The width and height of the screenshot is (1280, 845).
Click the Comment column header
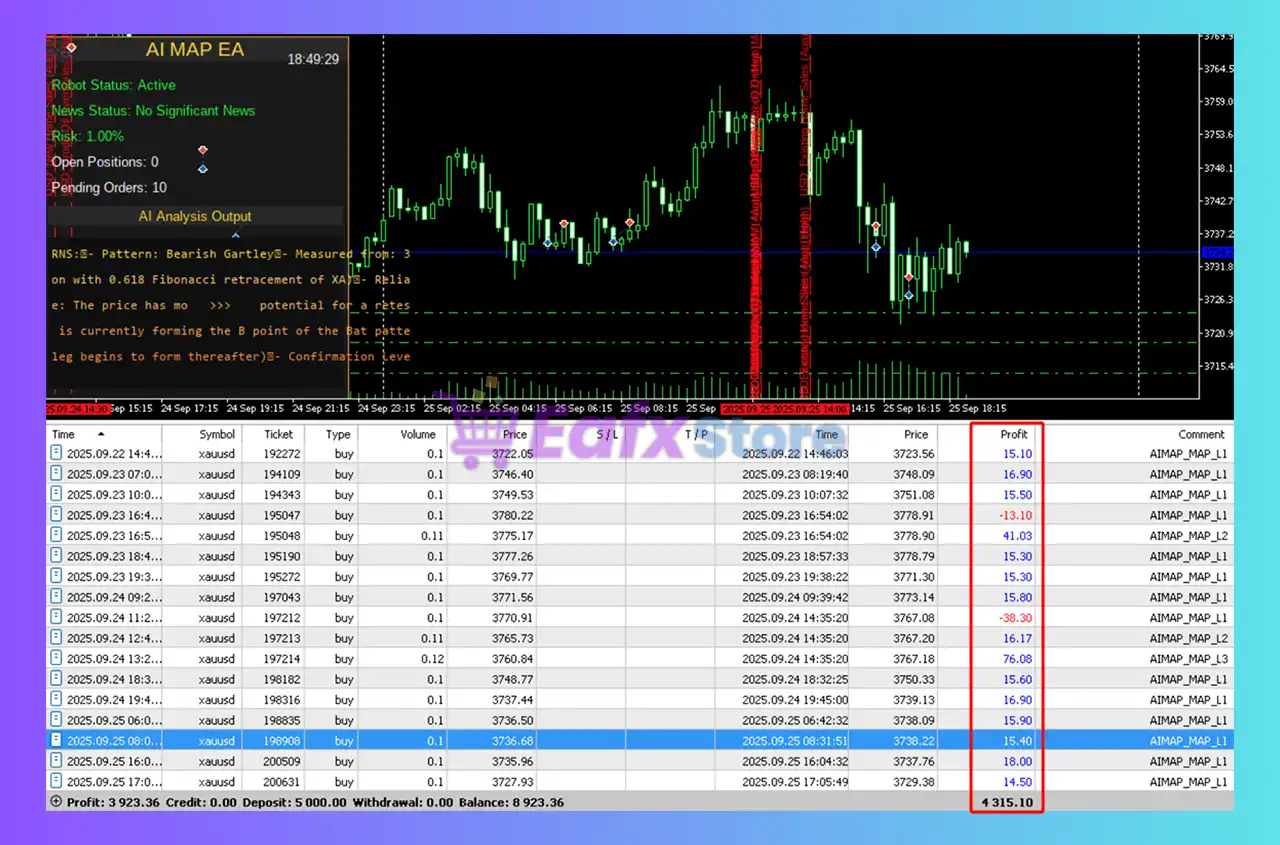[1200, 434]
